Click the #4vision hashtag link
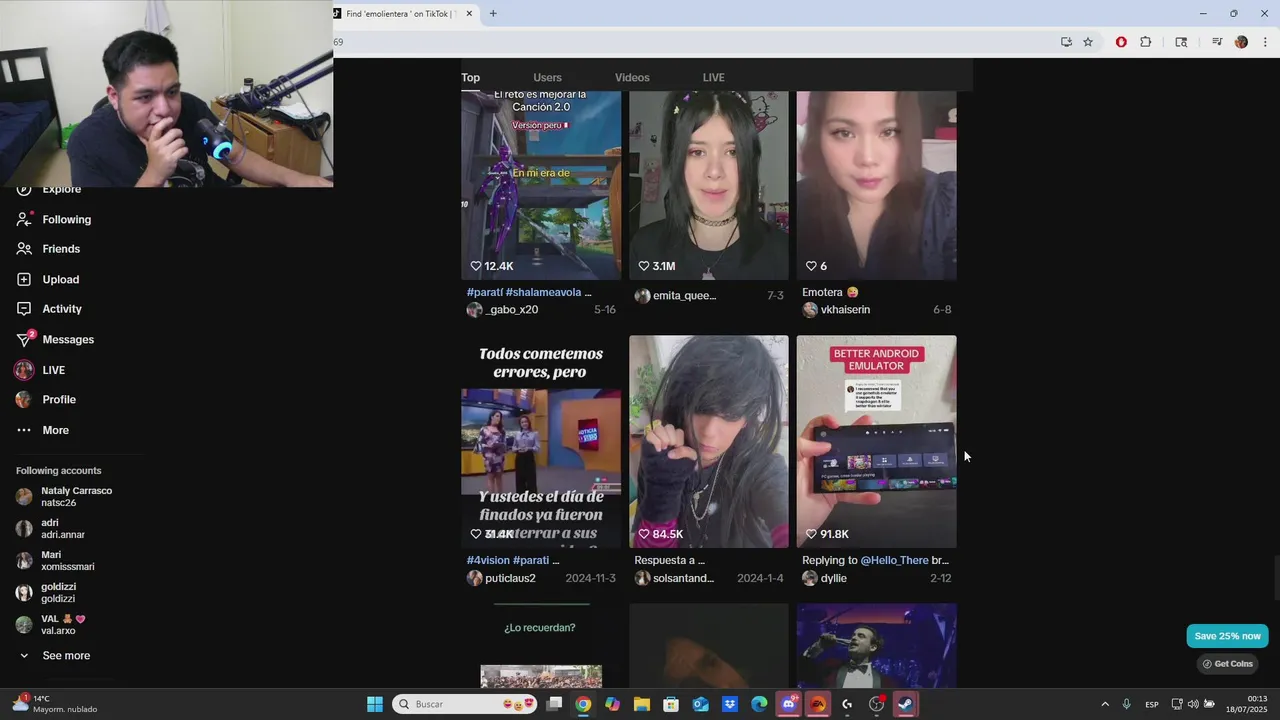This screenshot has height=720, width=1280. (x=488, y=560)
